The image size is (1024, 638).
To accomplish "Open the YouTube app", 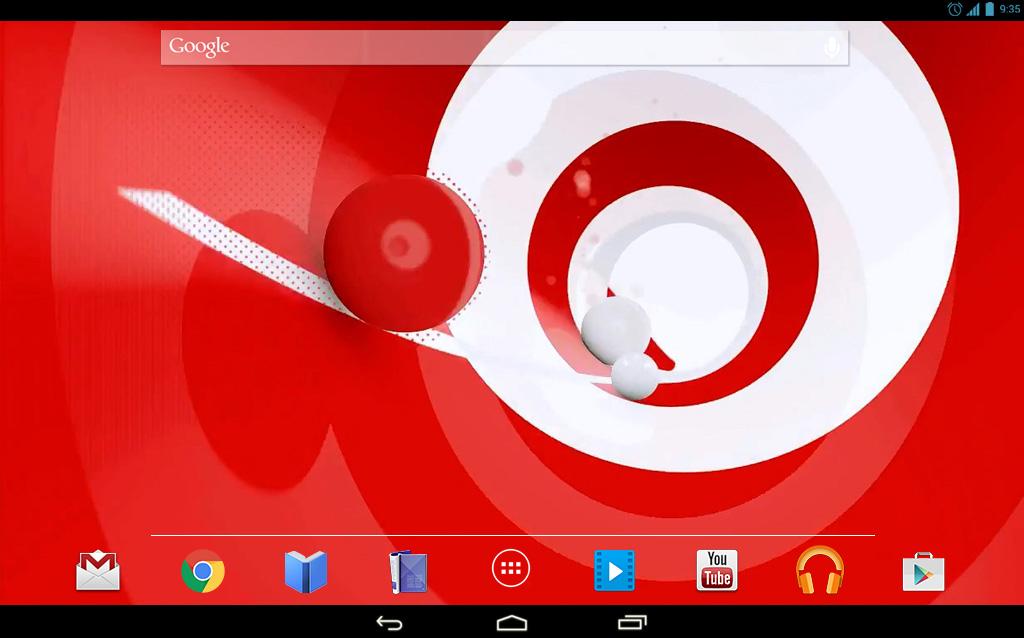I will click(717, 570).
